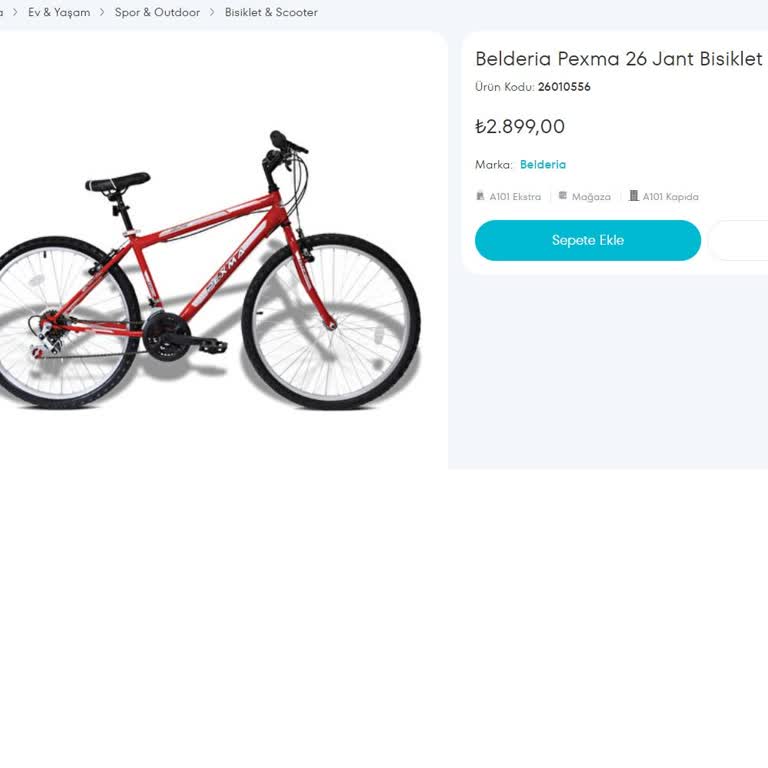
Task: Click the chevron before Ev & Yaşam
Action: (x=16, y=13)
